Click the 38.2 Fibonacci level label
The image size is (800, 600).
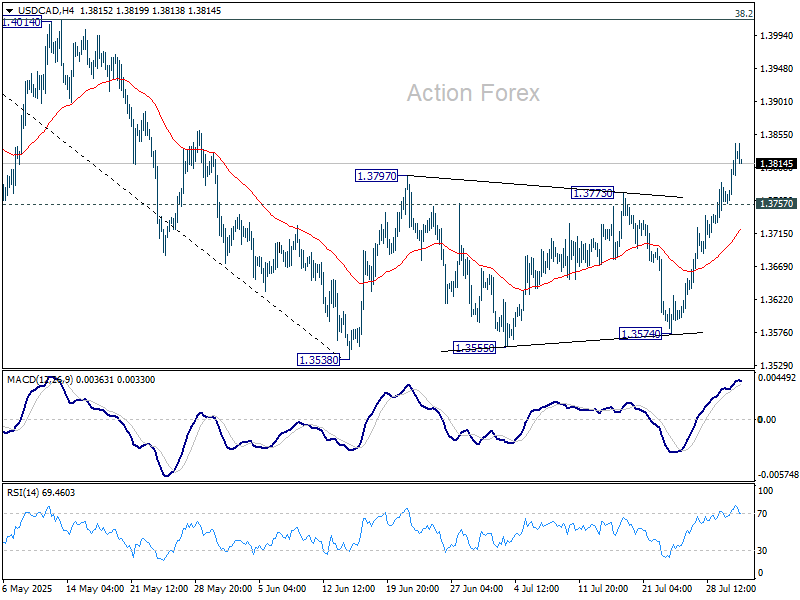coord(743,14)
